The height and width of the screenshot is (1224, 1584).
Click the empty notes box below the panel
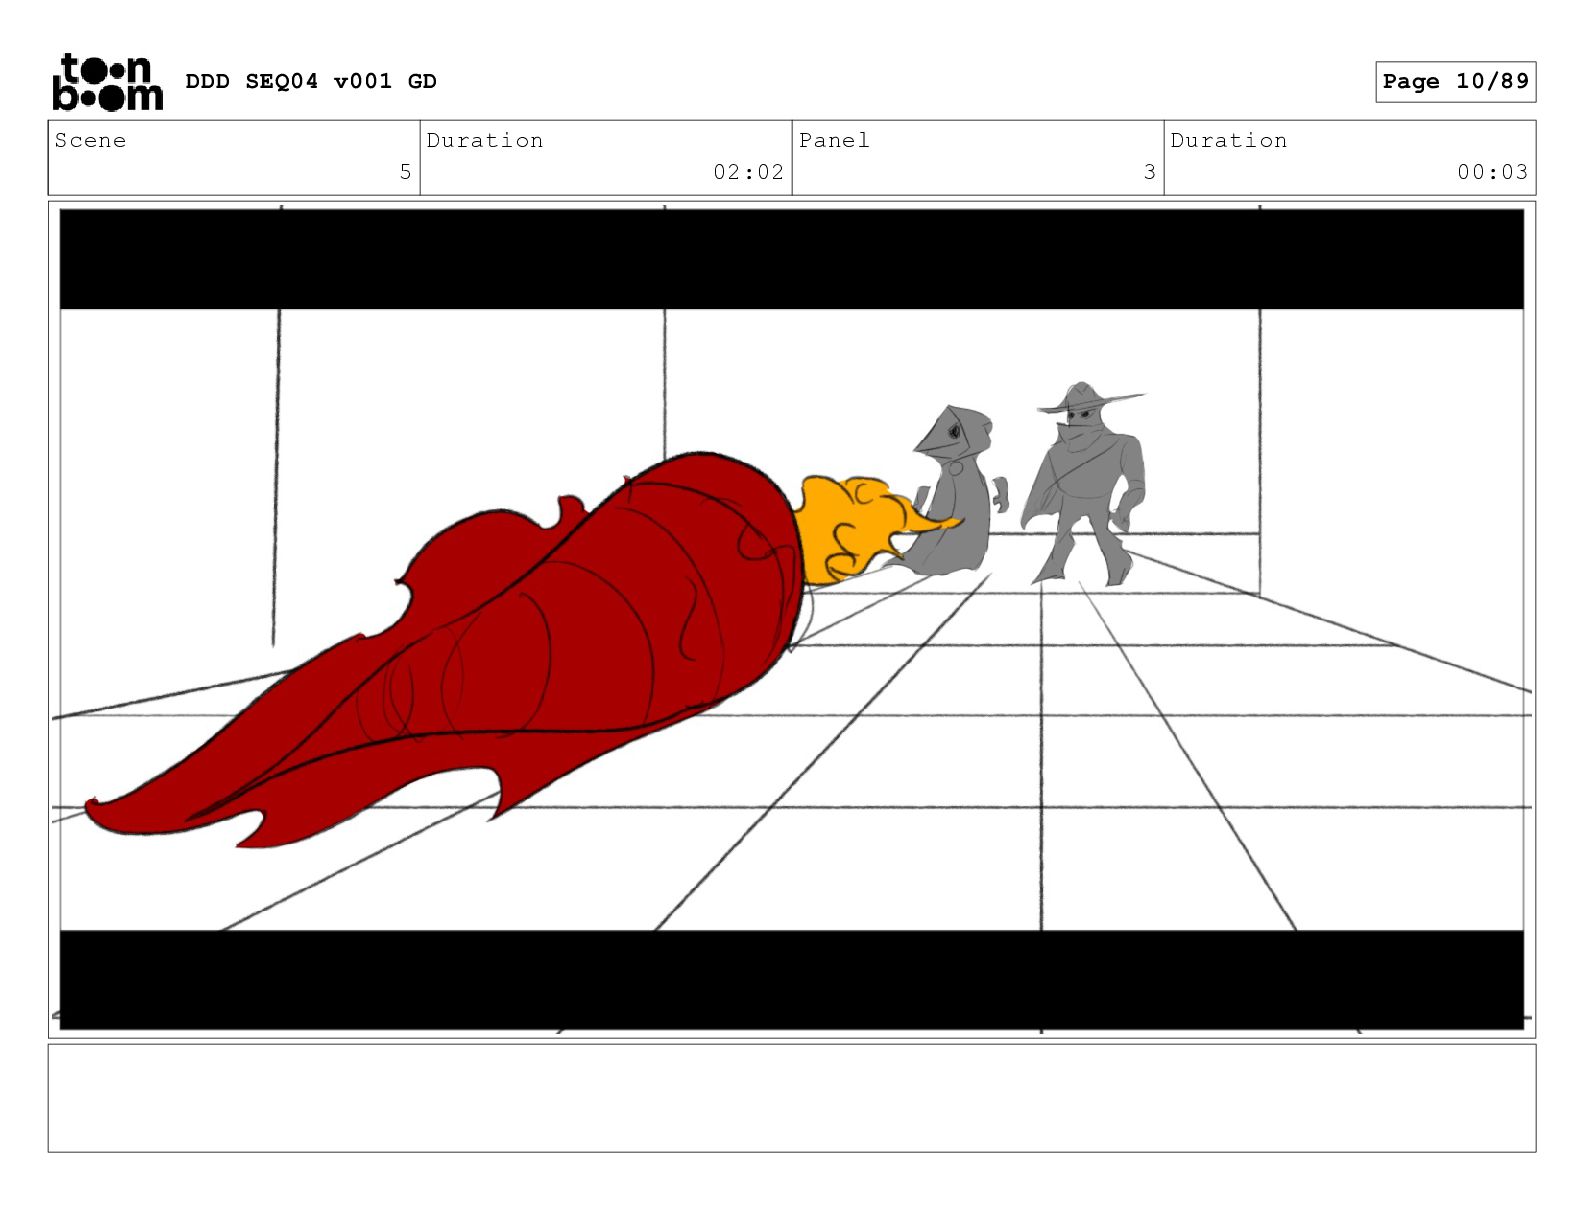tap(792, 1098)
